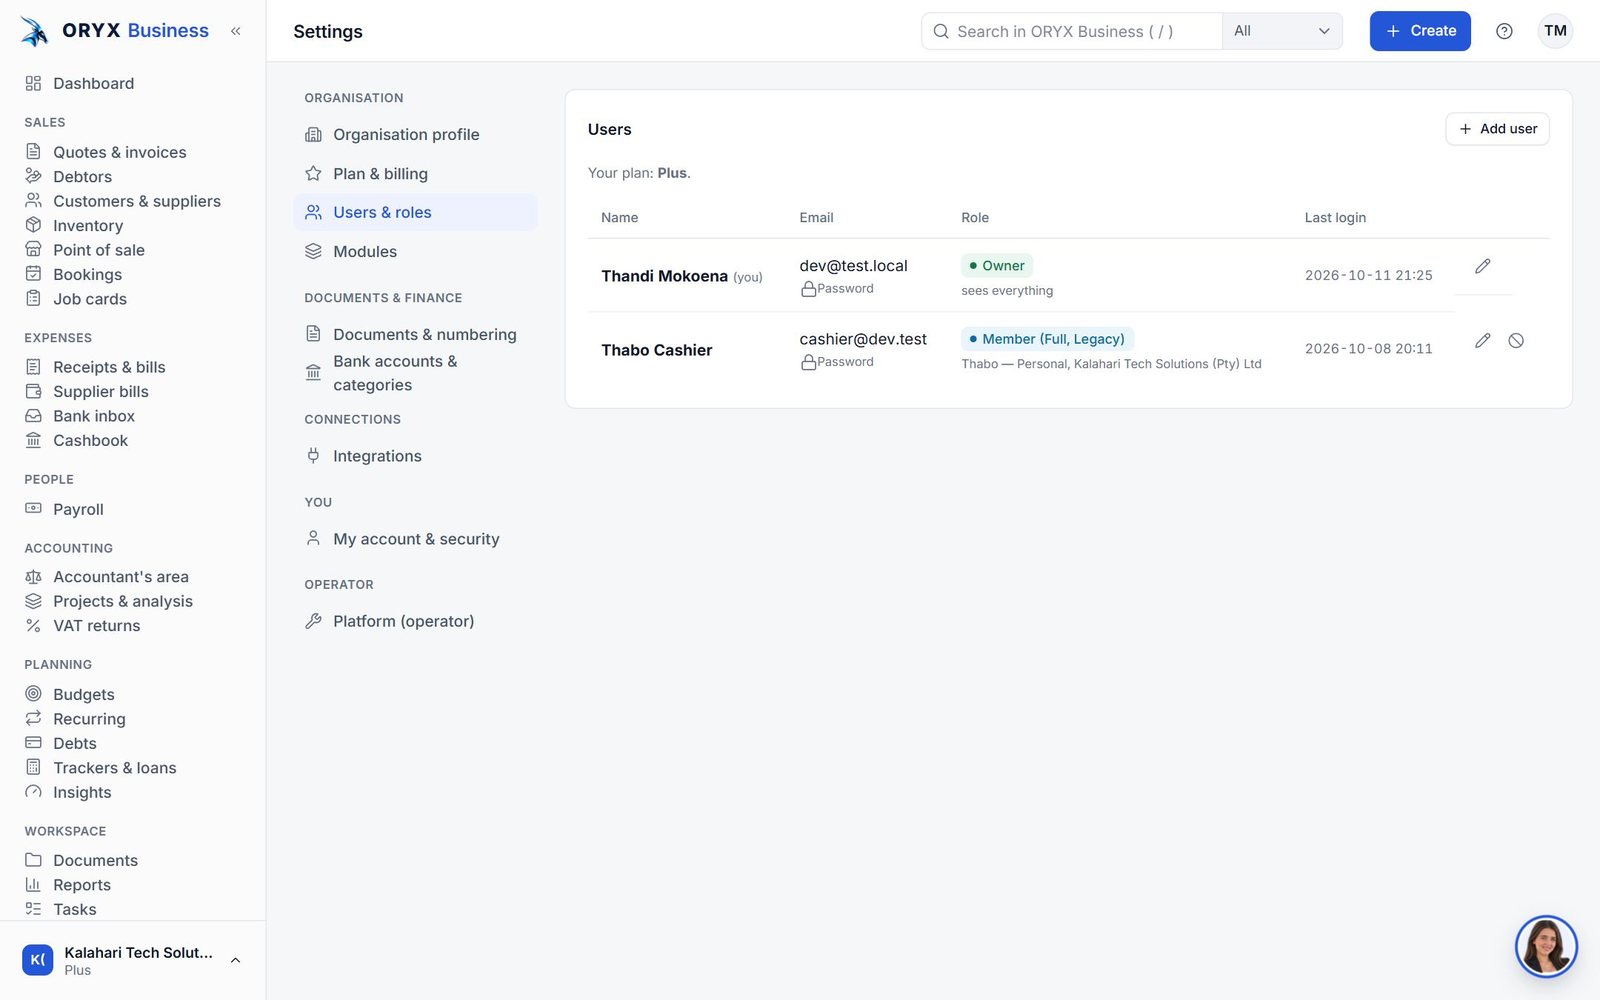
Task: Open the All search filter dropdown
Action: pyautogui.click(x=1282, y=31)
